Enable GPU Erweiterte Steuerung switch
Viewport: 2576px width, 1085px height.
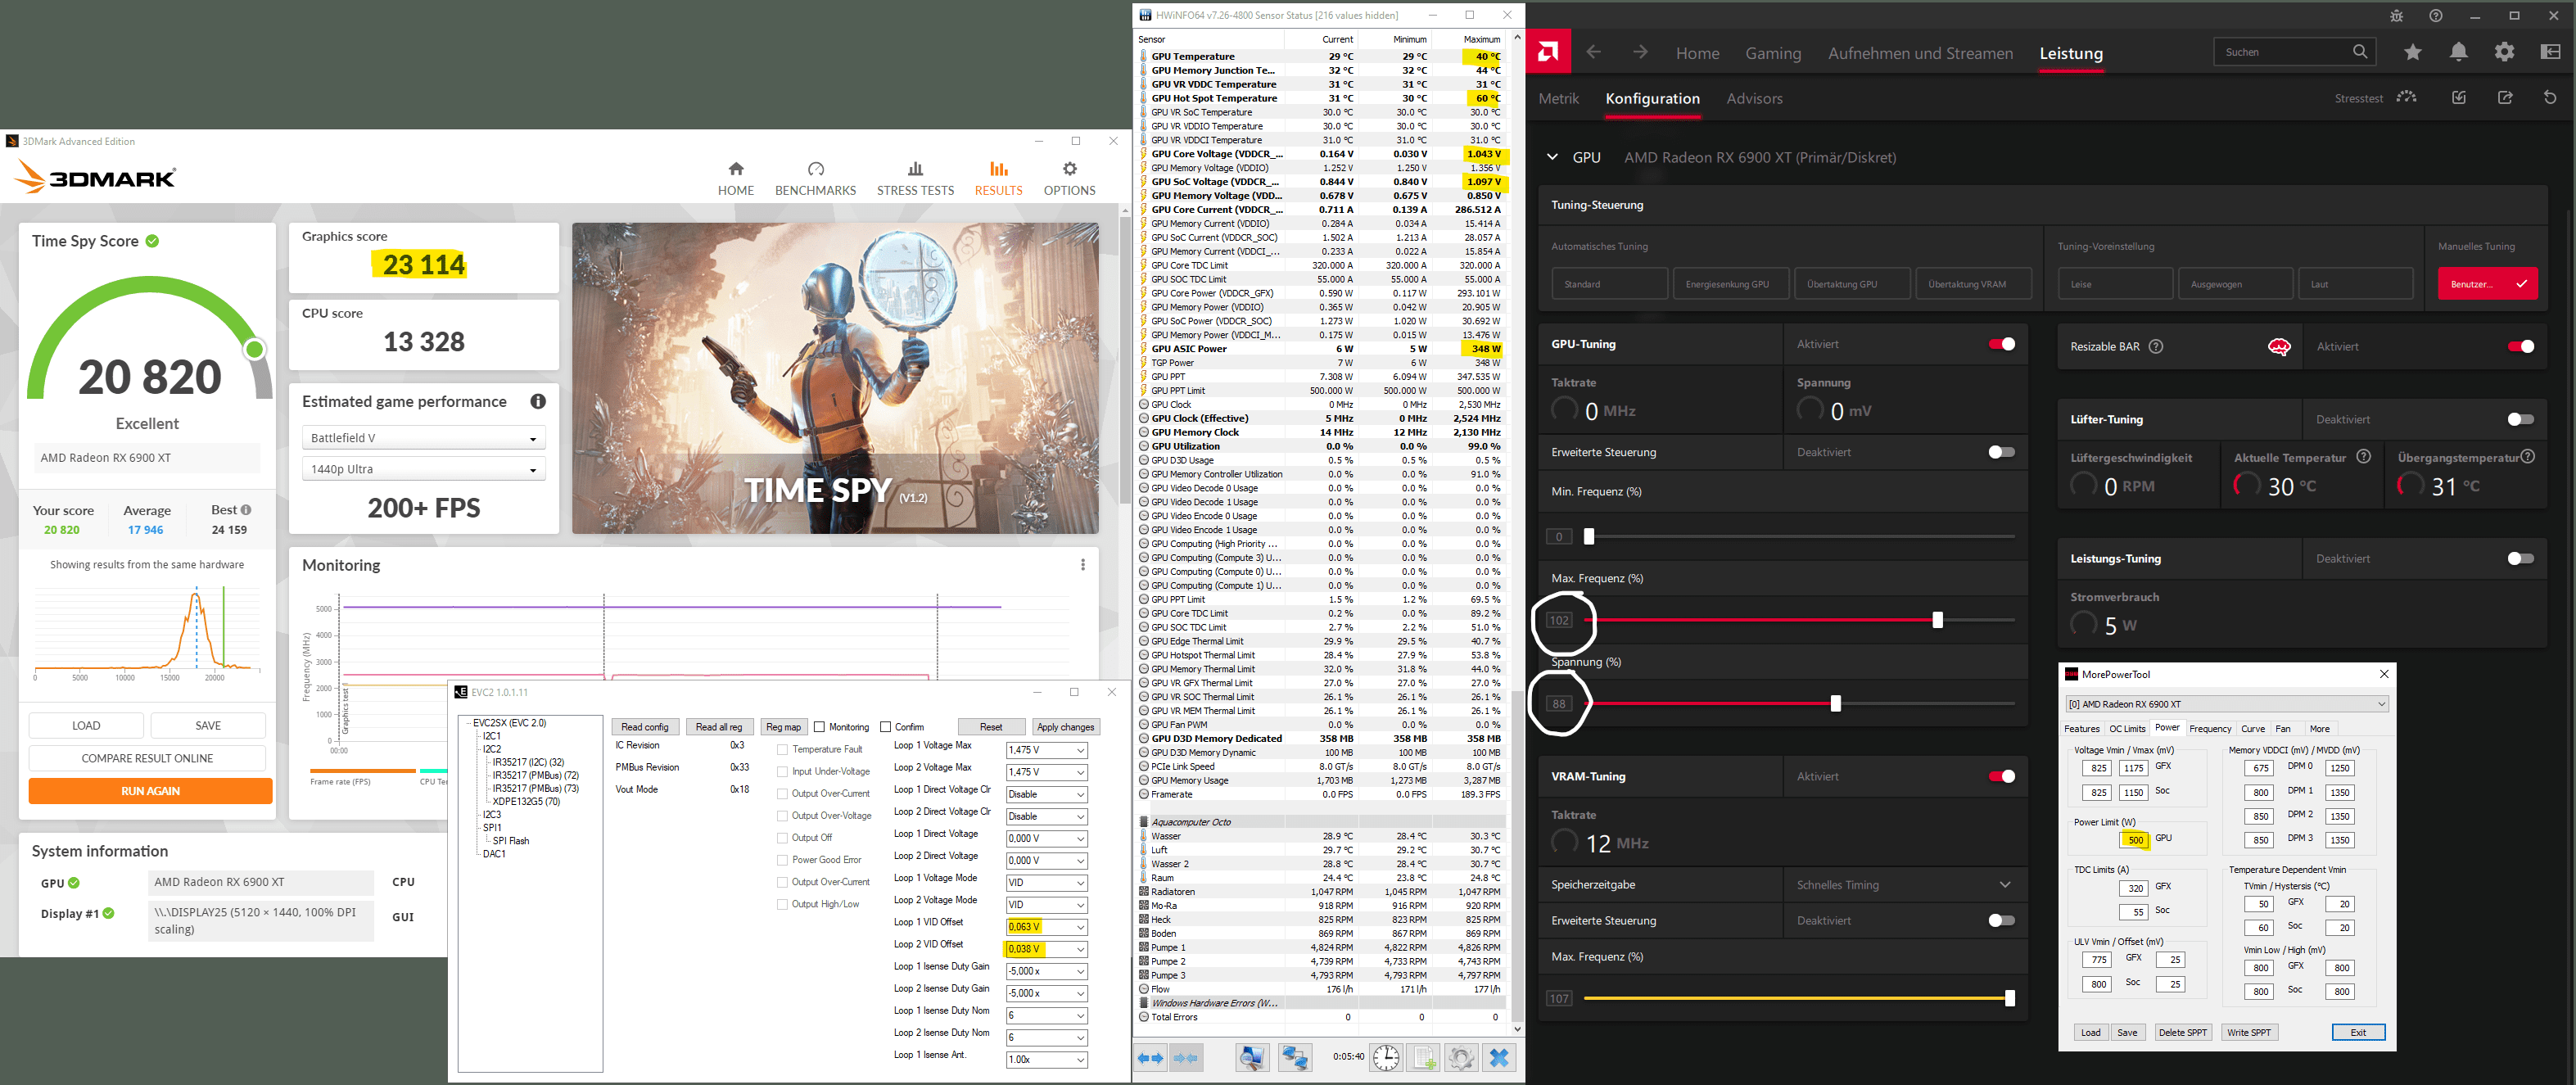click(x=2002, y=452)
